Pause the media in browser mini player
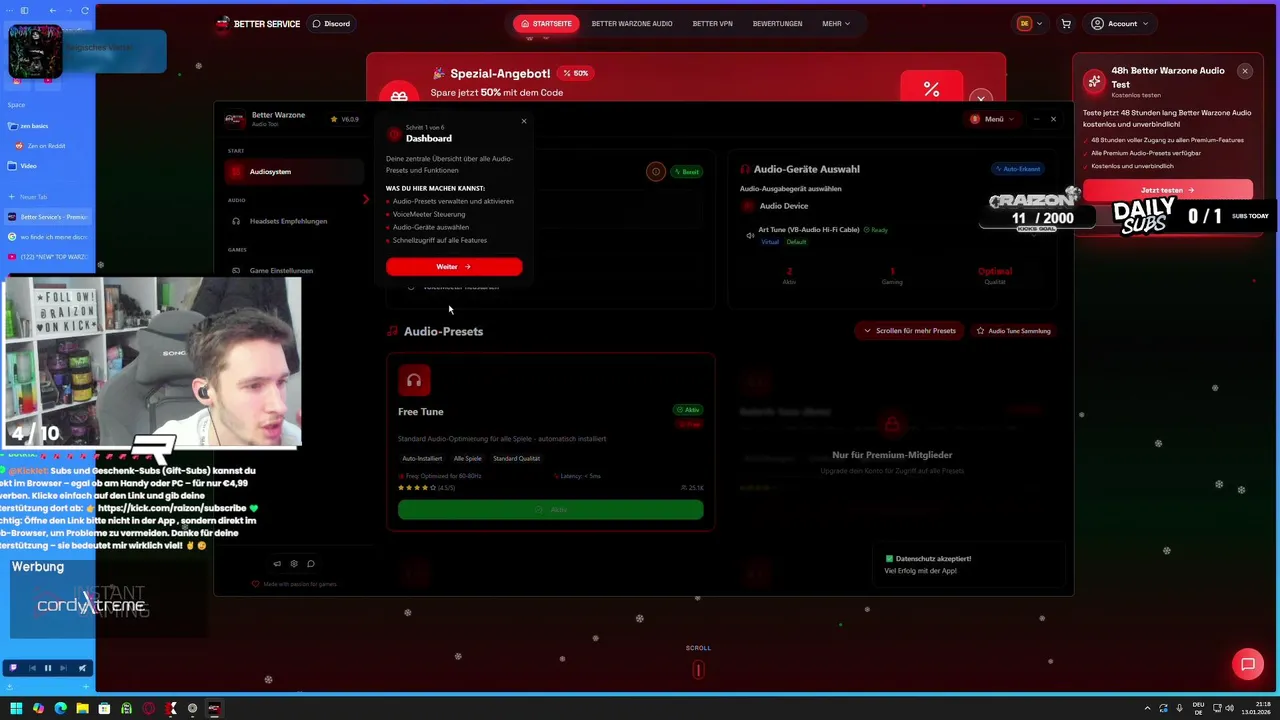 [x=47, y=668]
